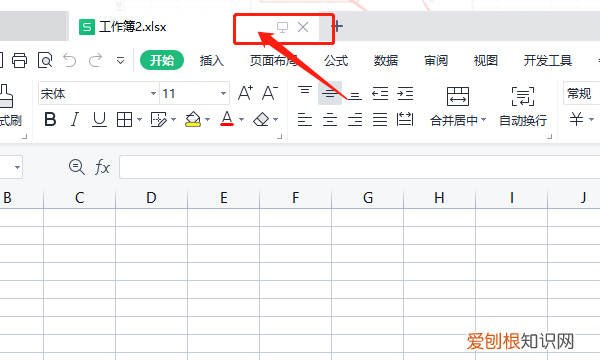
Task: Select column C header
Action: pos(79,198)
